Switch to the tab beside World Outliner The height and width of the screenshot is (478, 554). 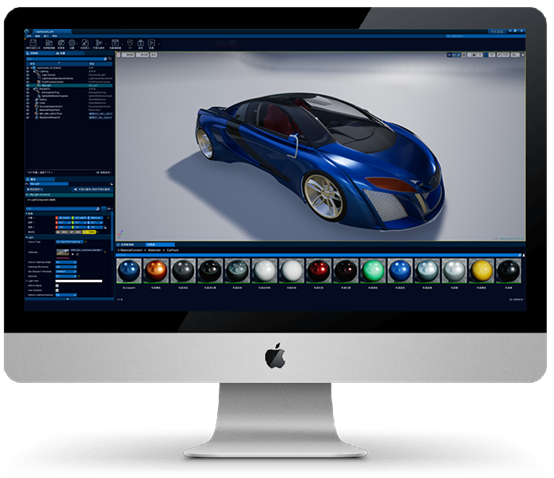click(70, 53)
